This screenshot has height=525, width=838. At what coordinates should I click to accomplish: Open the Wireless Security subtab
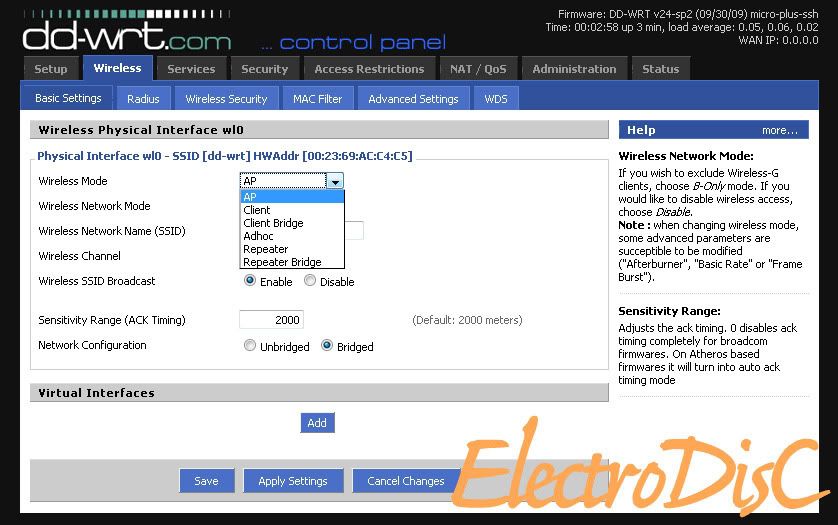pos(226,98)
